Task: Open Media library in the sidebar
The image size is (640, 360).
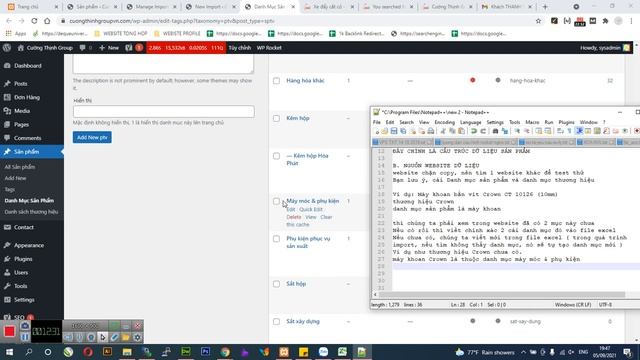Action: click(22, 111)
